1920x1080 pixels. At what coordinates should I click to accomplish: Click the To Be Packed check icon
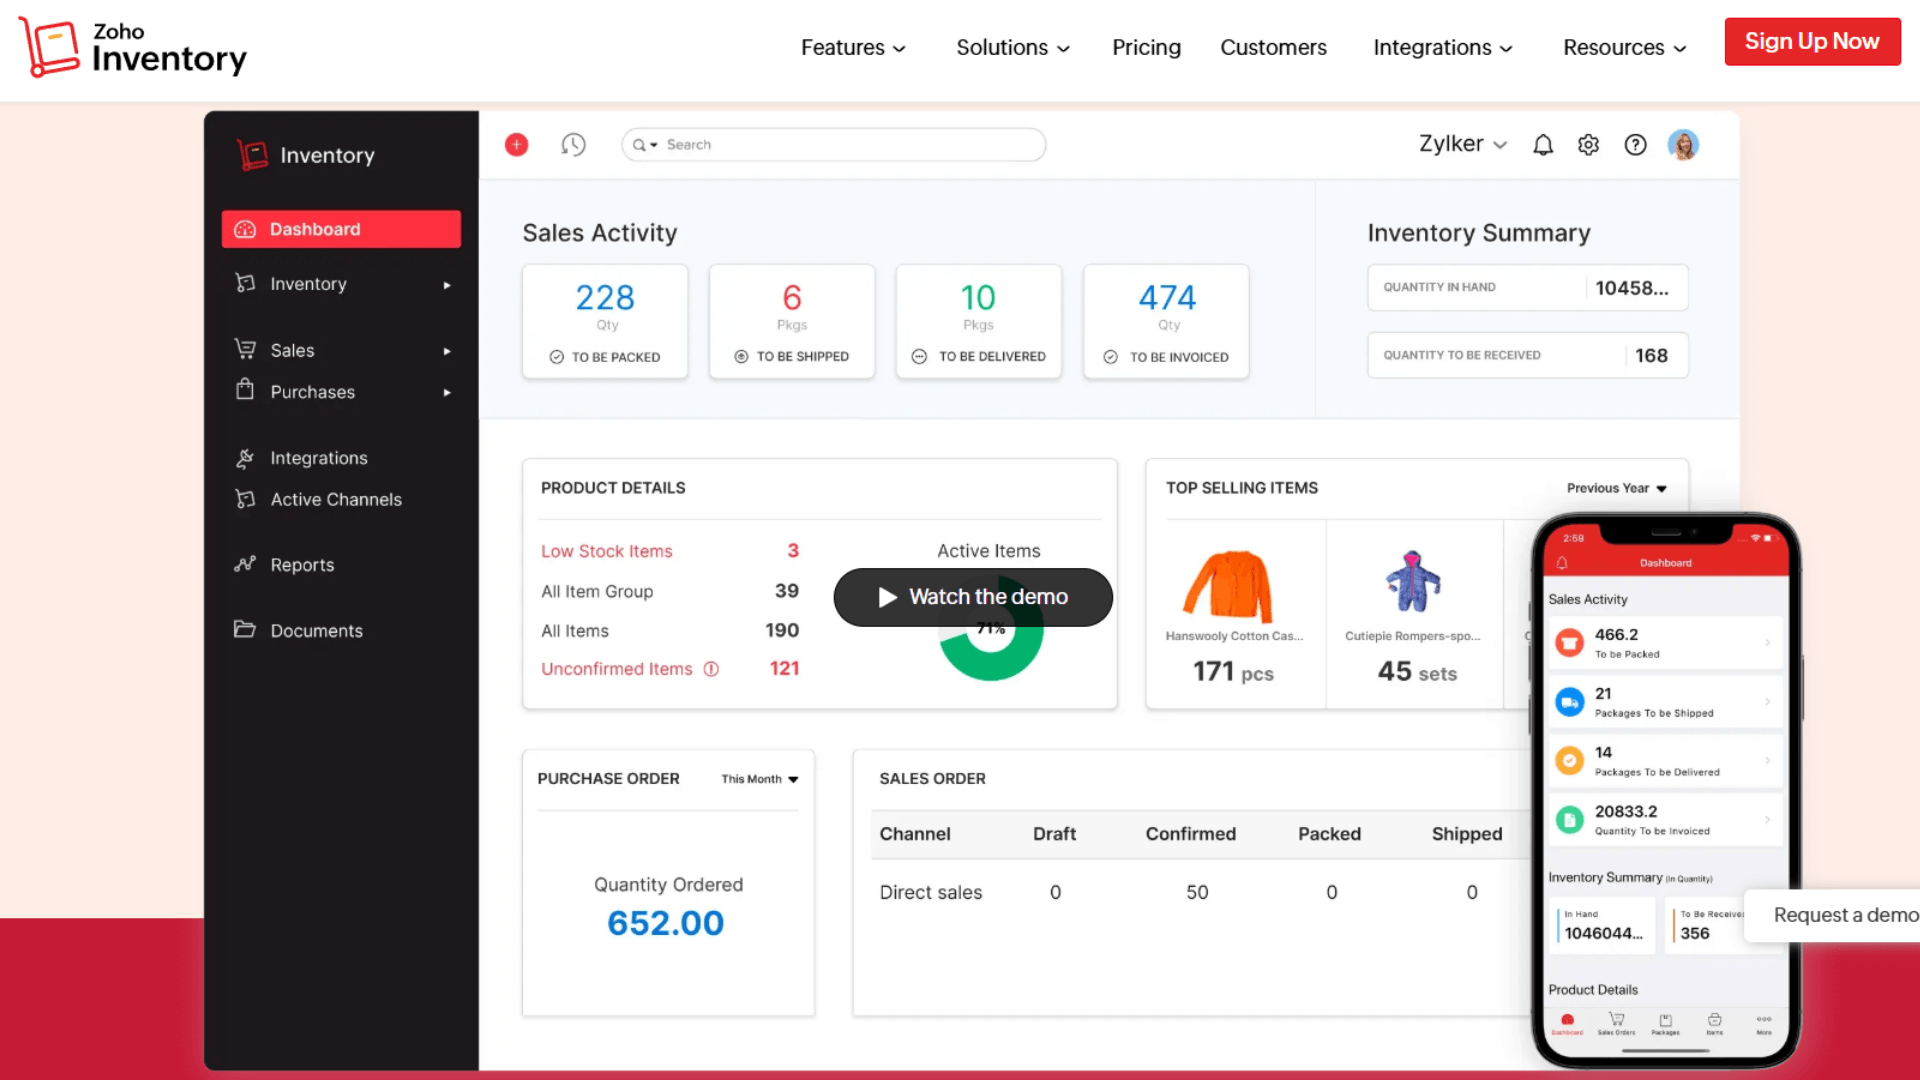[557, 357]
